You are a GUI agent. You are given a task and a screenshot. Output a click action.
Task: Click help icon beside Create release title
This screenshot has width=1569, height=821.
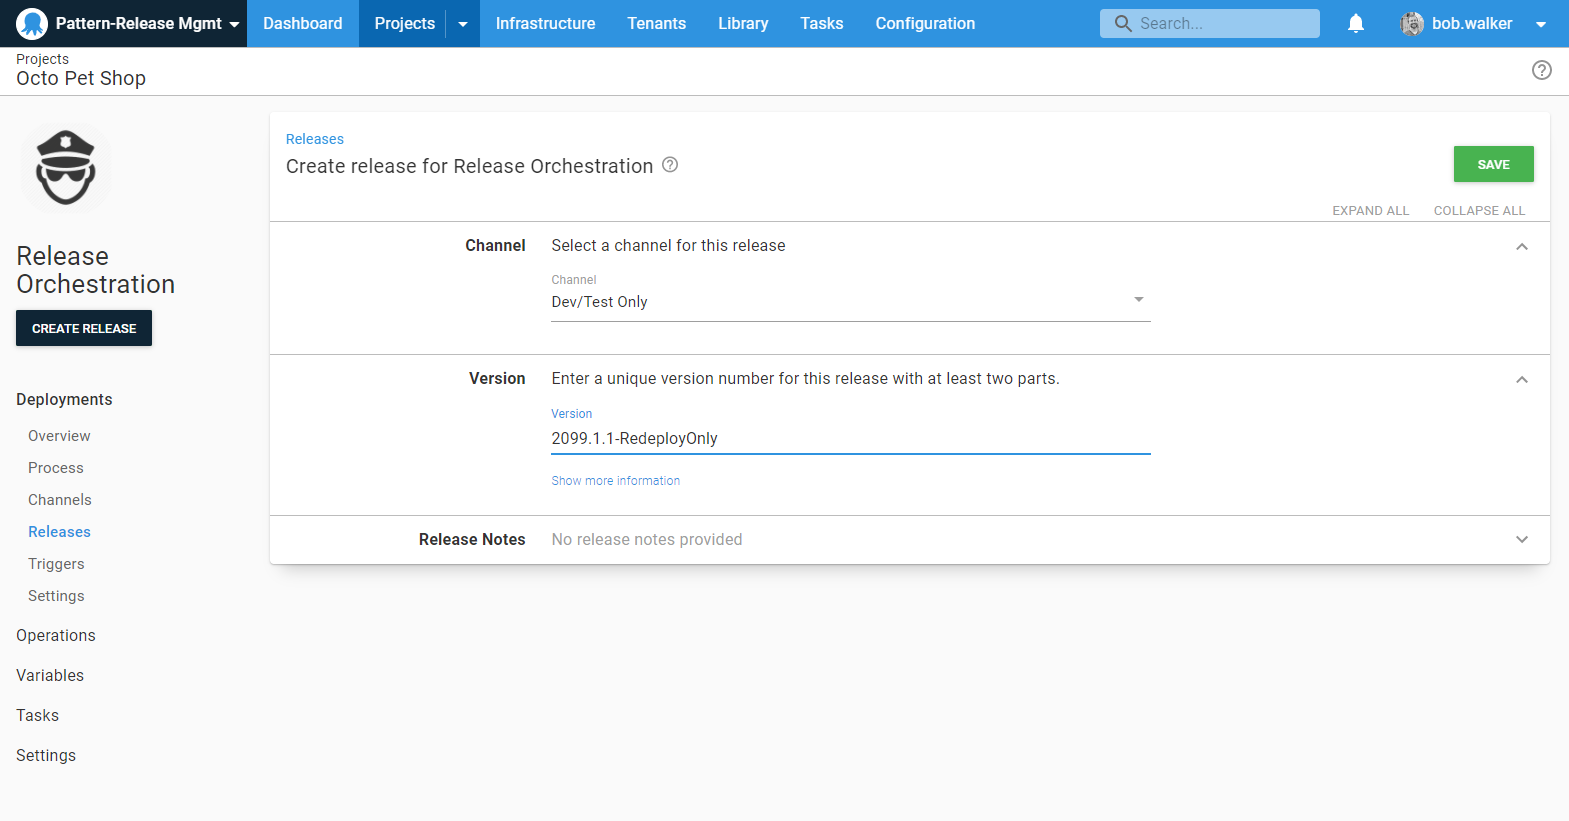point(670,165)
